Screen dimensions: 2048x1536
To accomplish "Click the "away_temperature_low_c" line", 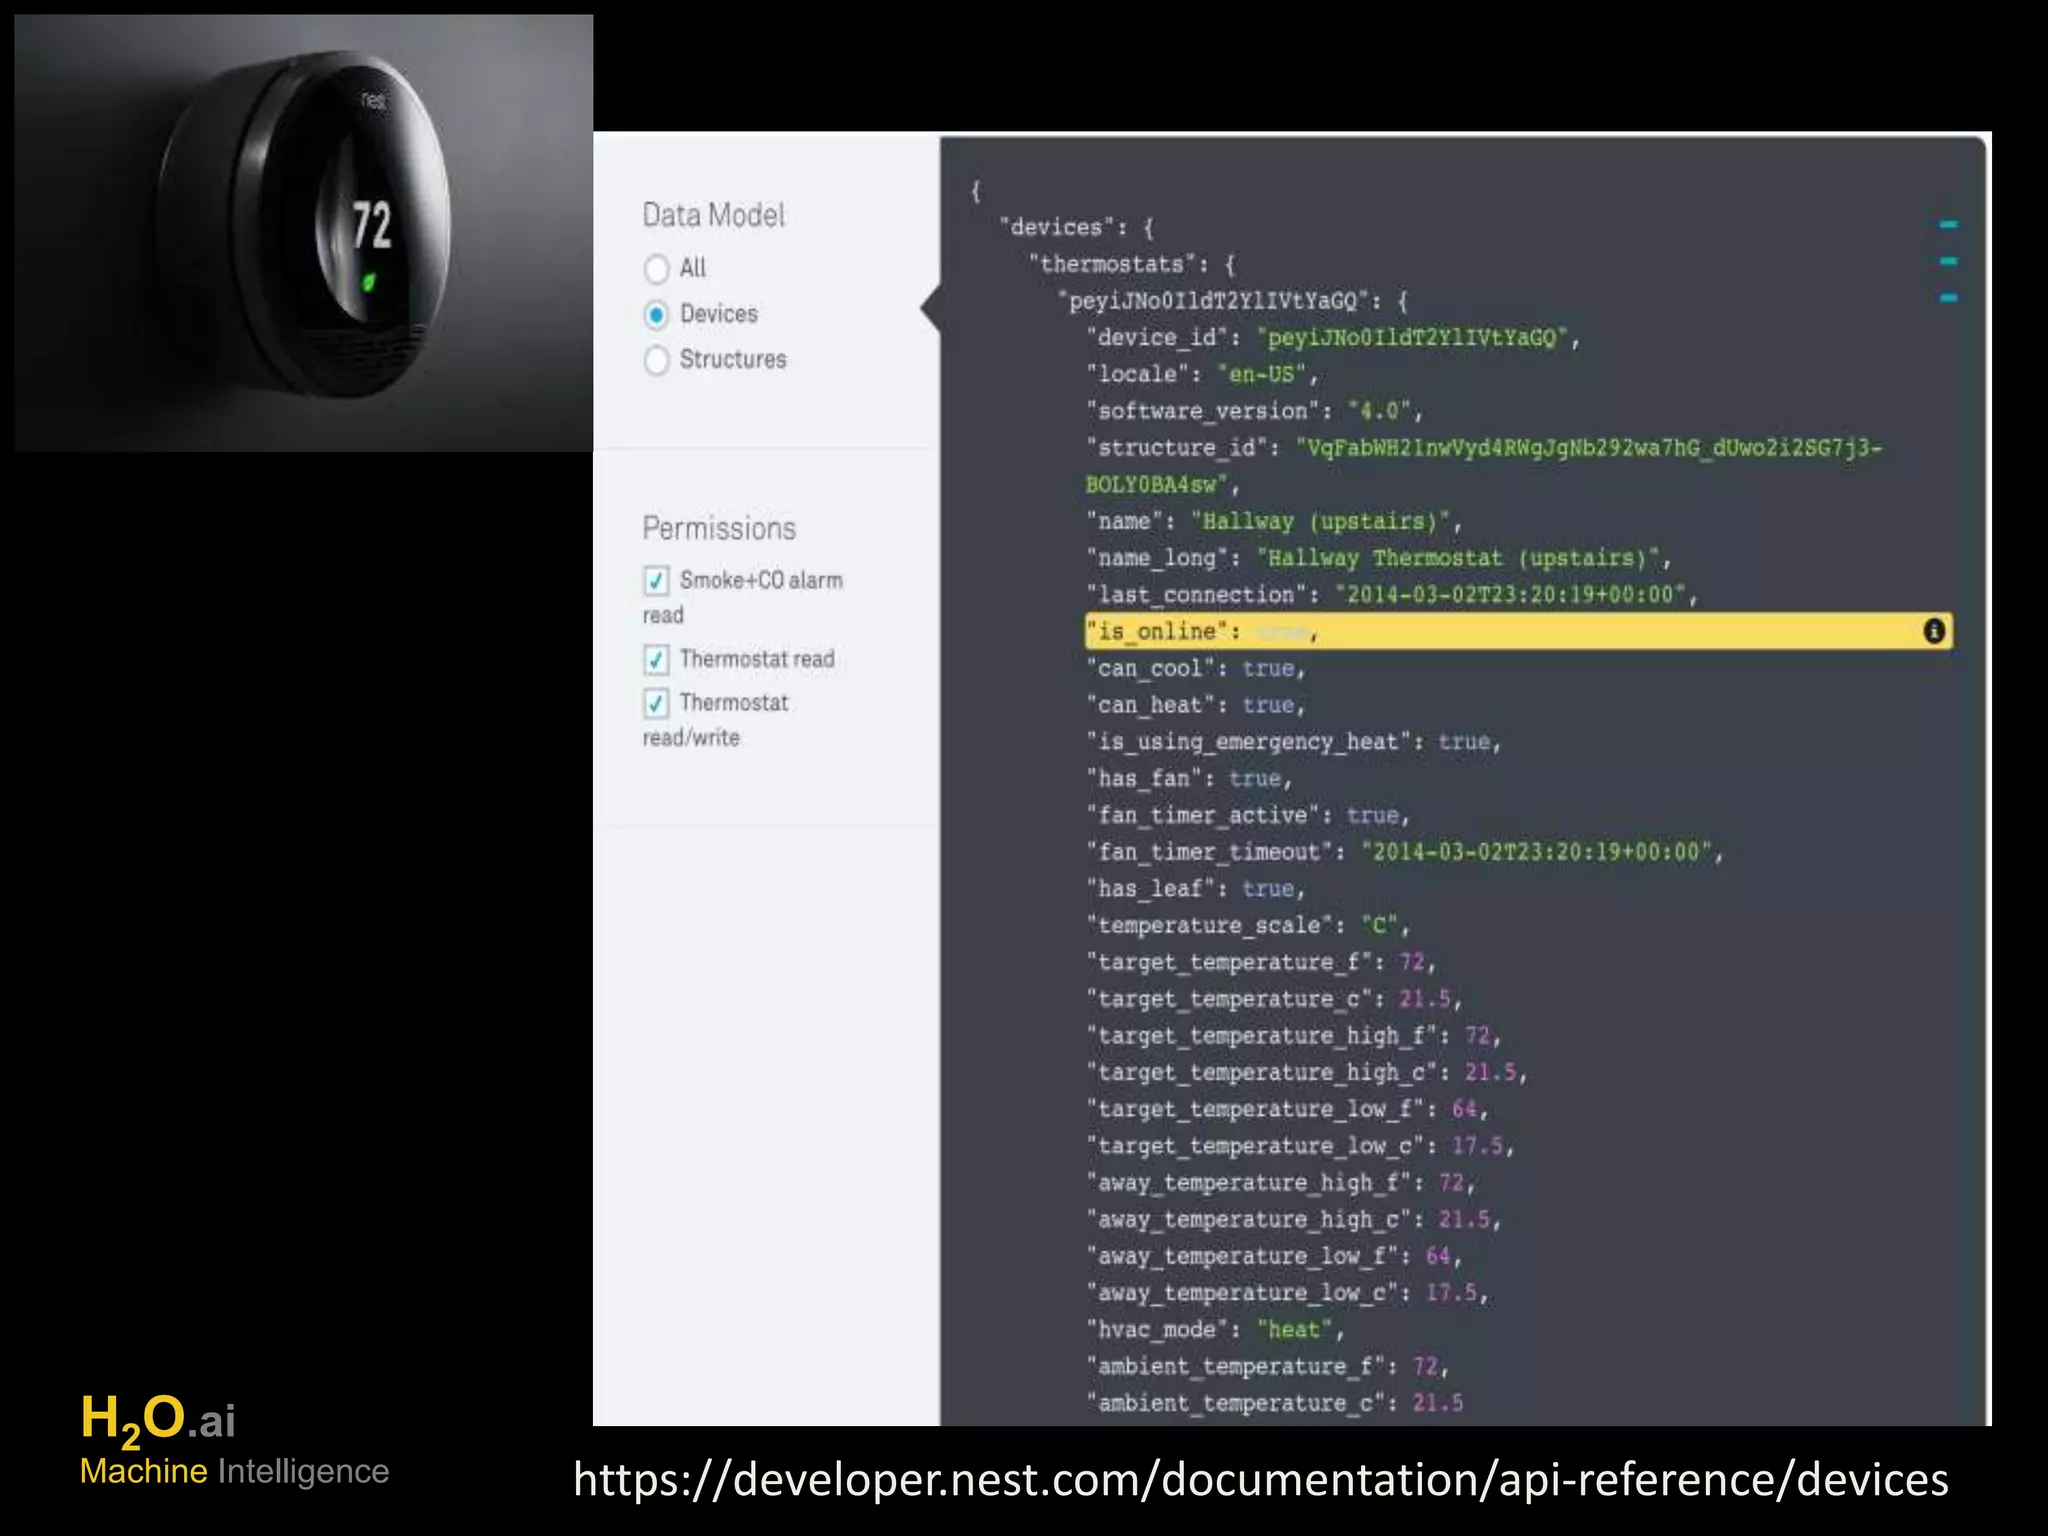I will pos(1288,1293).
